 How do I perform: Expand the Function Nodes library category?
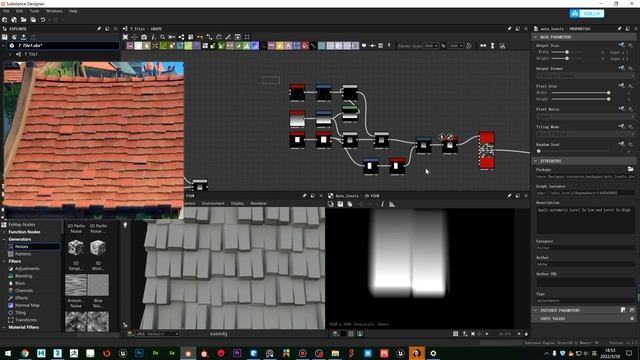[4, 232]
